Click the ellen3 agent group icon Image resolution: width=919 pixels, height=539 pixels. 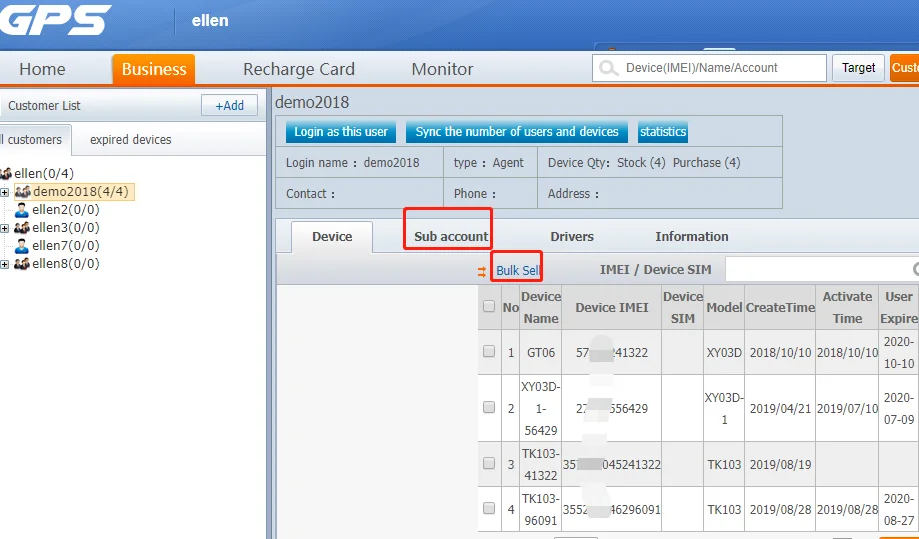[22, 228]
